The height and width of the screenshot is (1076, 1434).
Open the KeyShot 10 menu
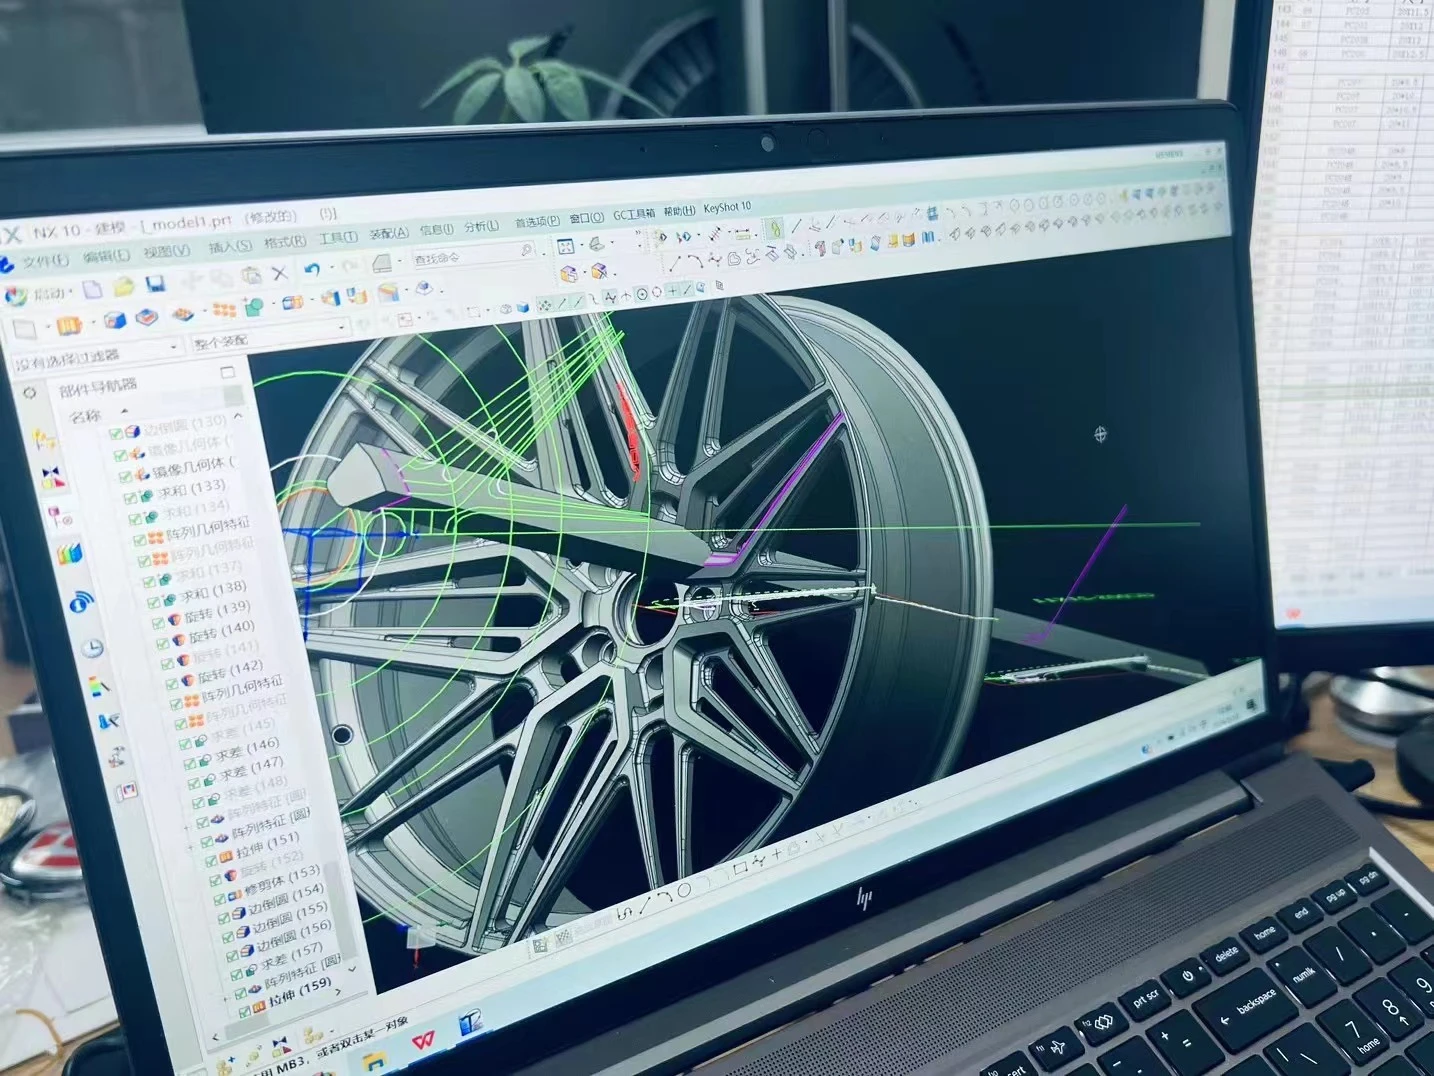click(727, 208)
